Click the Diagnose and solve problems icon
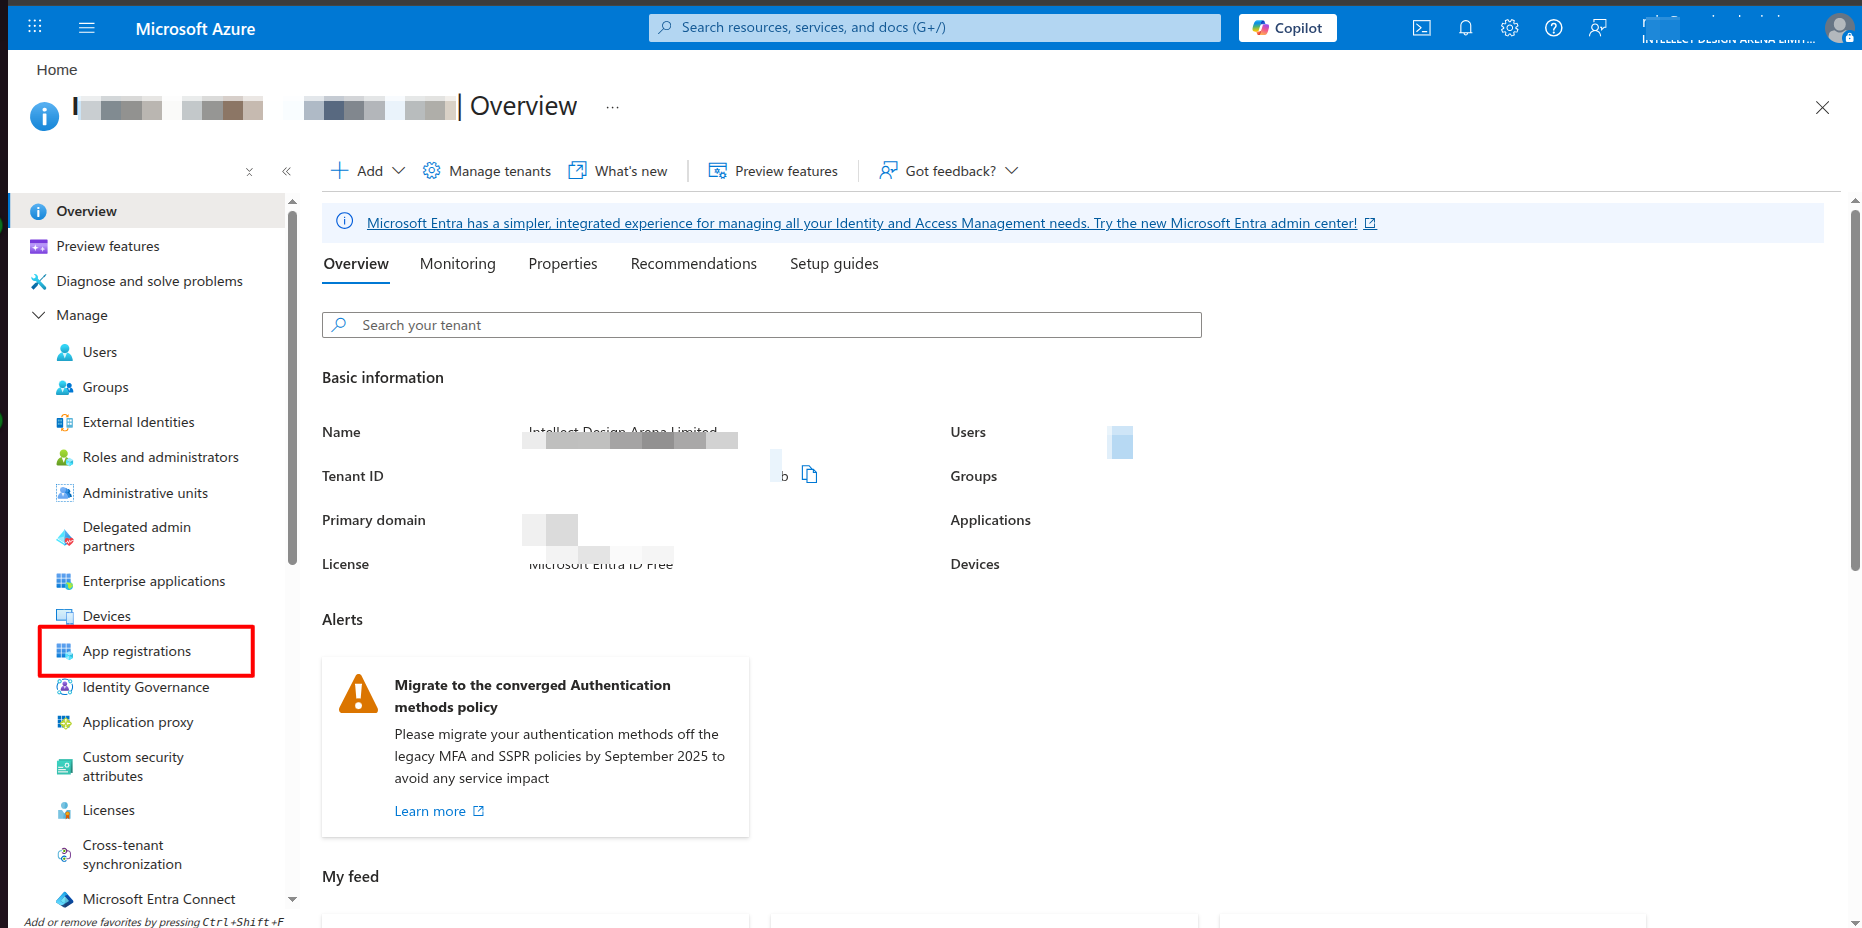Viewport: 1862px width, 928px height. pos(39,281)
